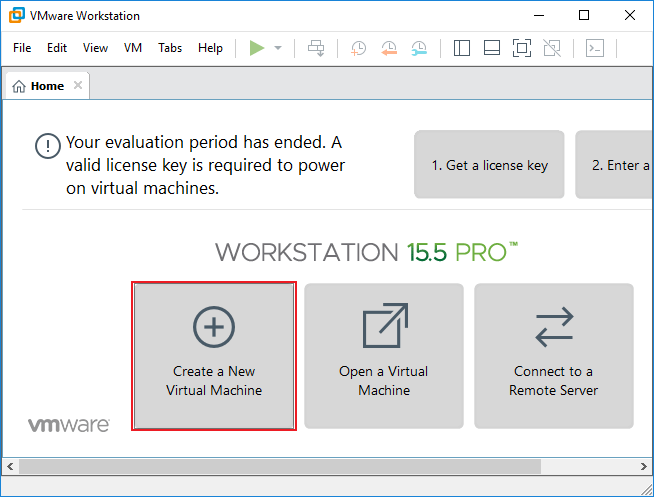Open the snapshot manager wrench icon
The width and height of the screenshot is (654, 497).
(x=419, y=48)
